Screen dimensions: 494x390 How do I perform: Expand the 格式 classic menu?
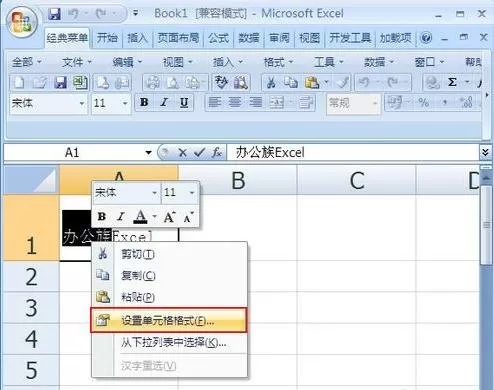click(x=278, y=62)
